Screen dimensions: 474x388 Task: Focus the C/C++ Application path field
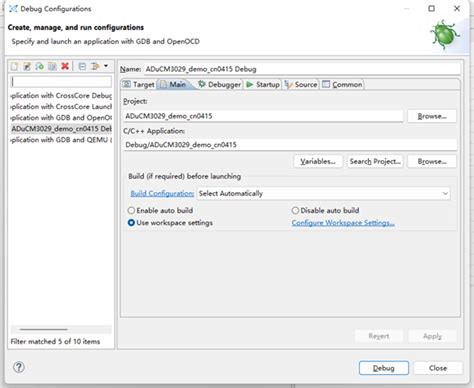point(290,145)
